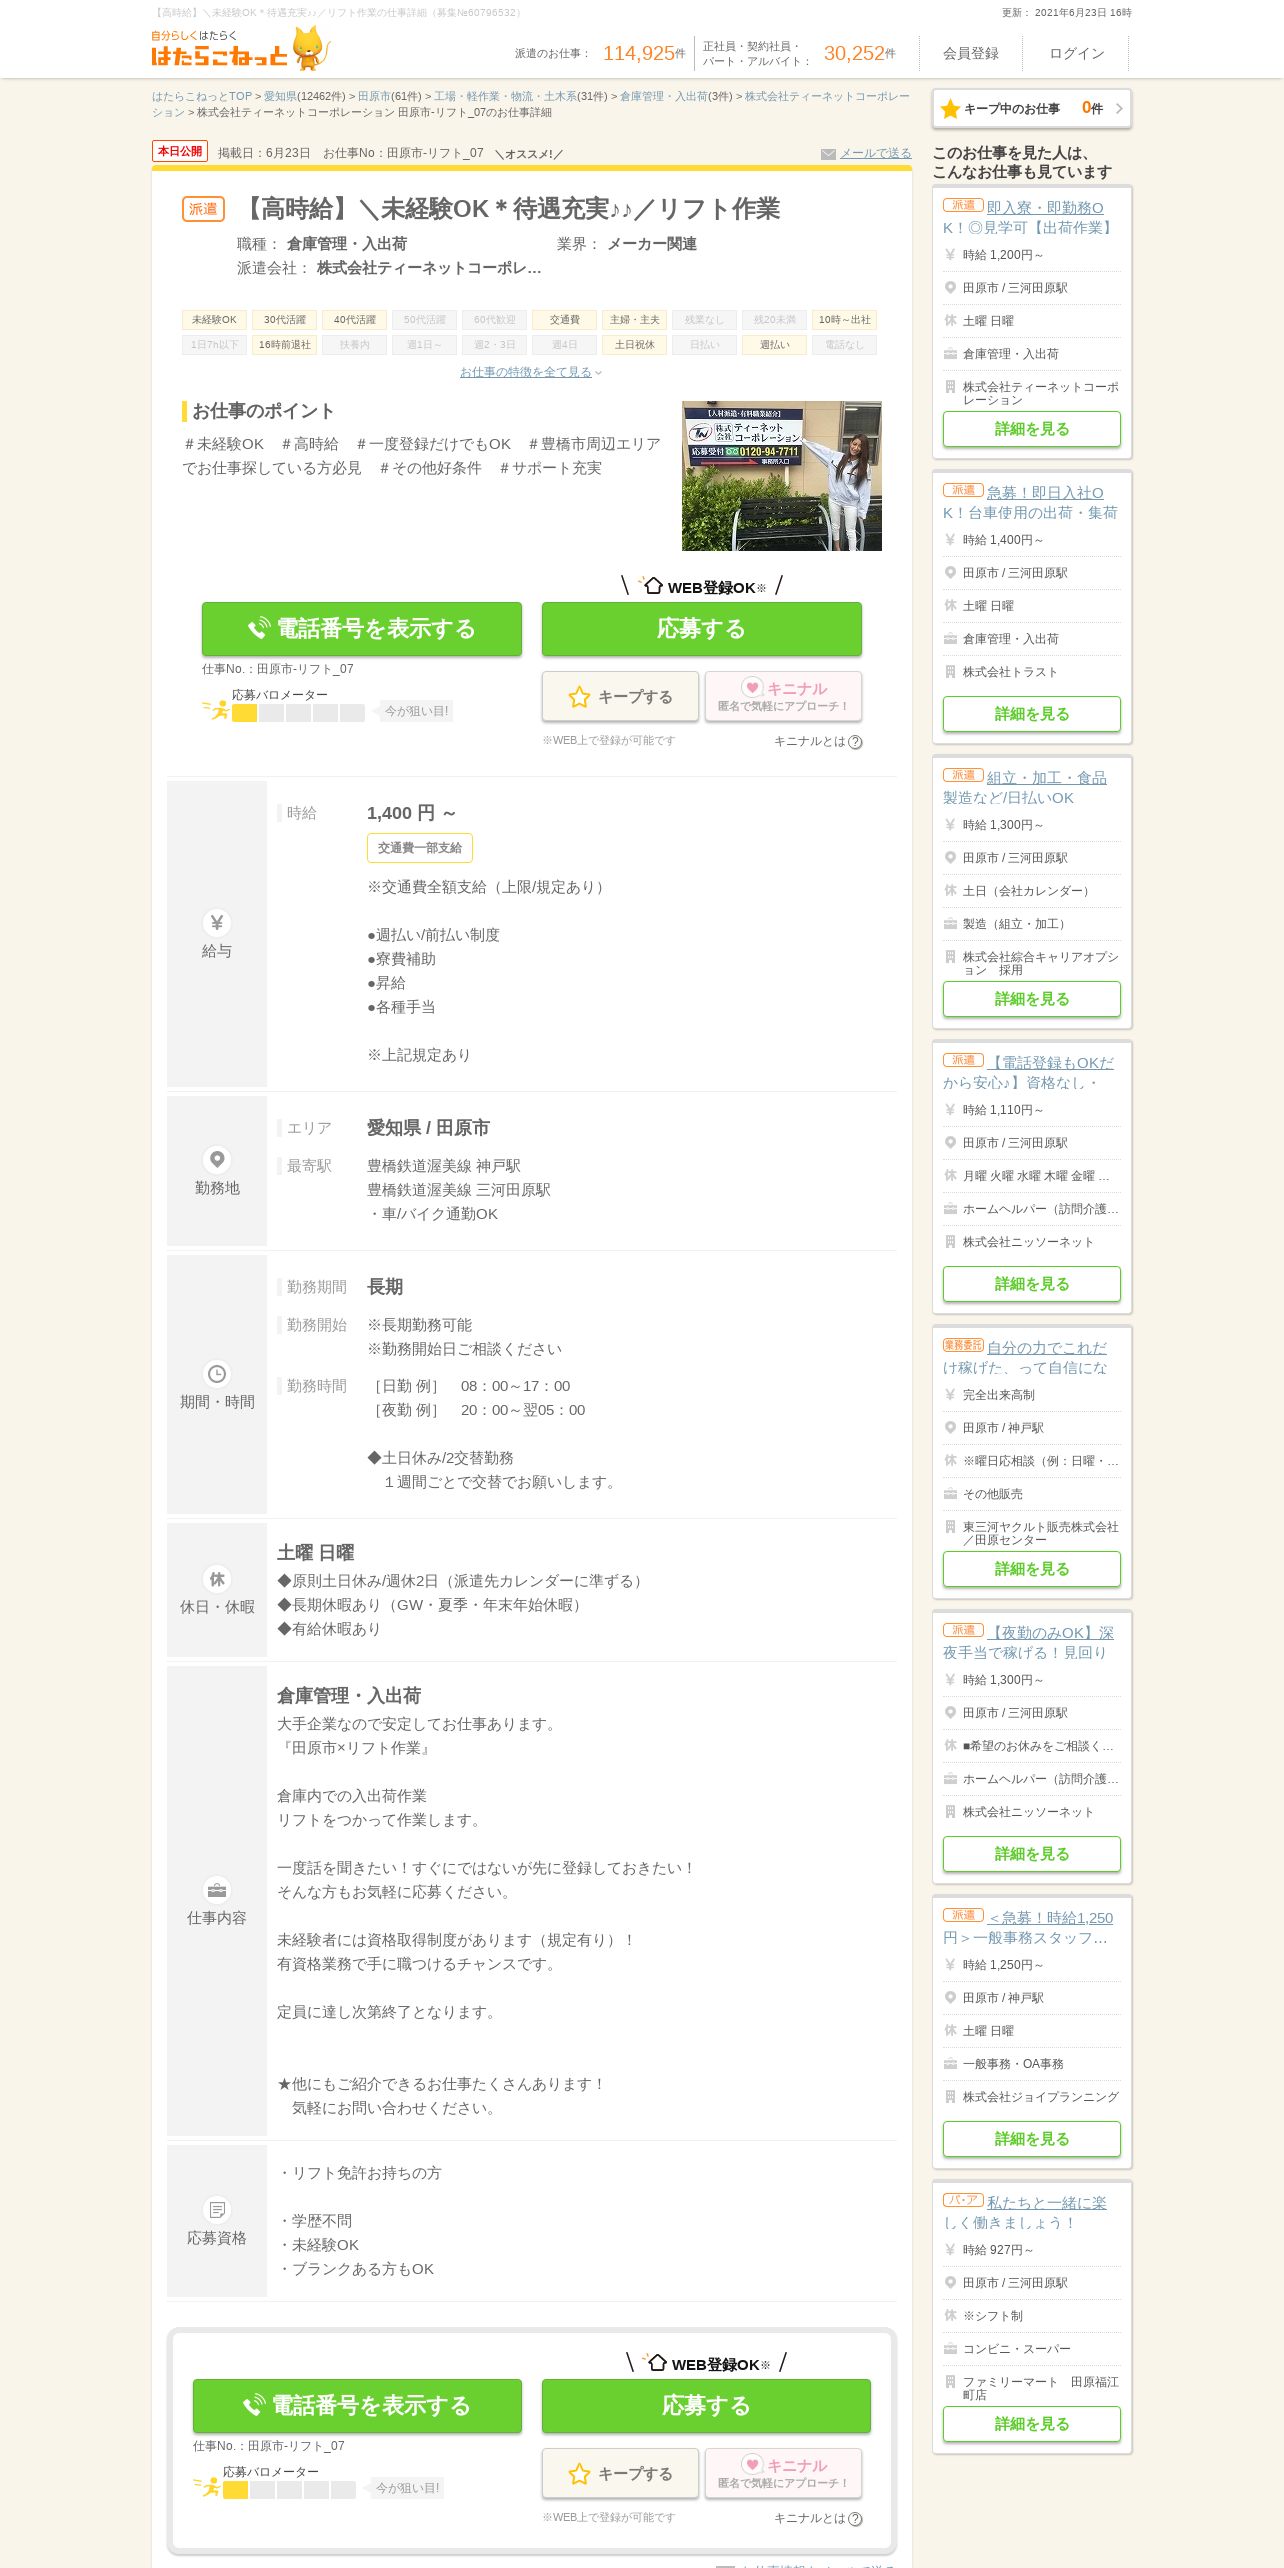Click the 交通費一部支給 badge
Image resolution: width=1284 pixels, height=2568 pixels.
(x=420, y=848)
